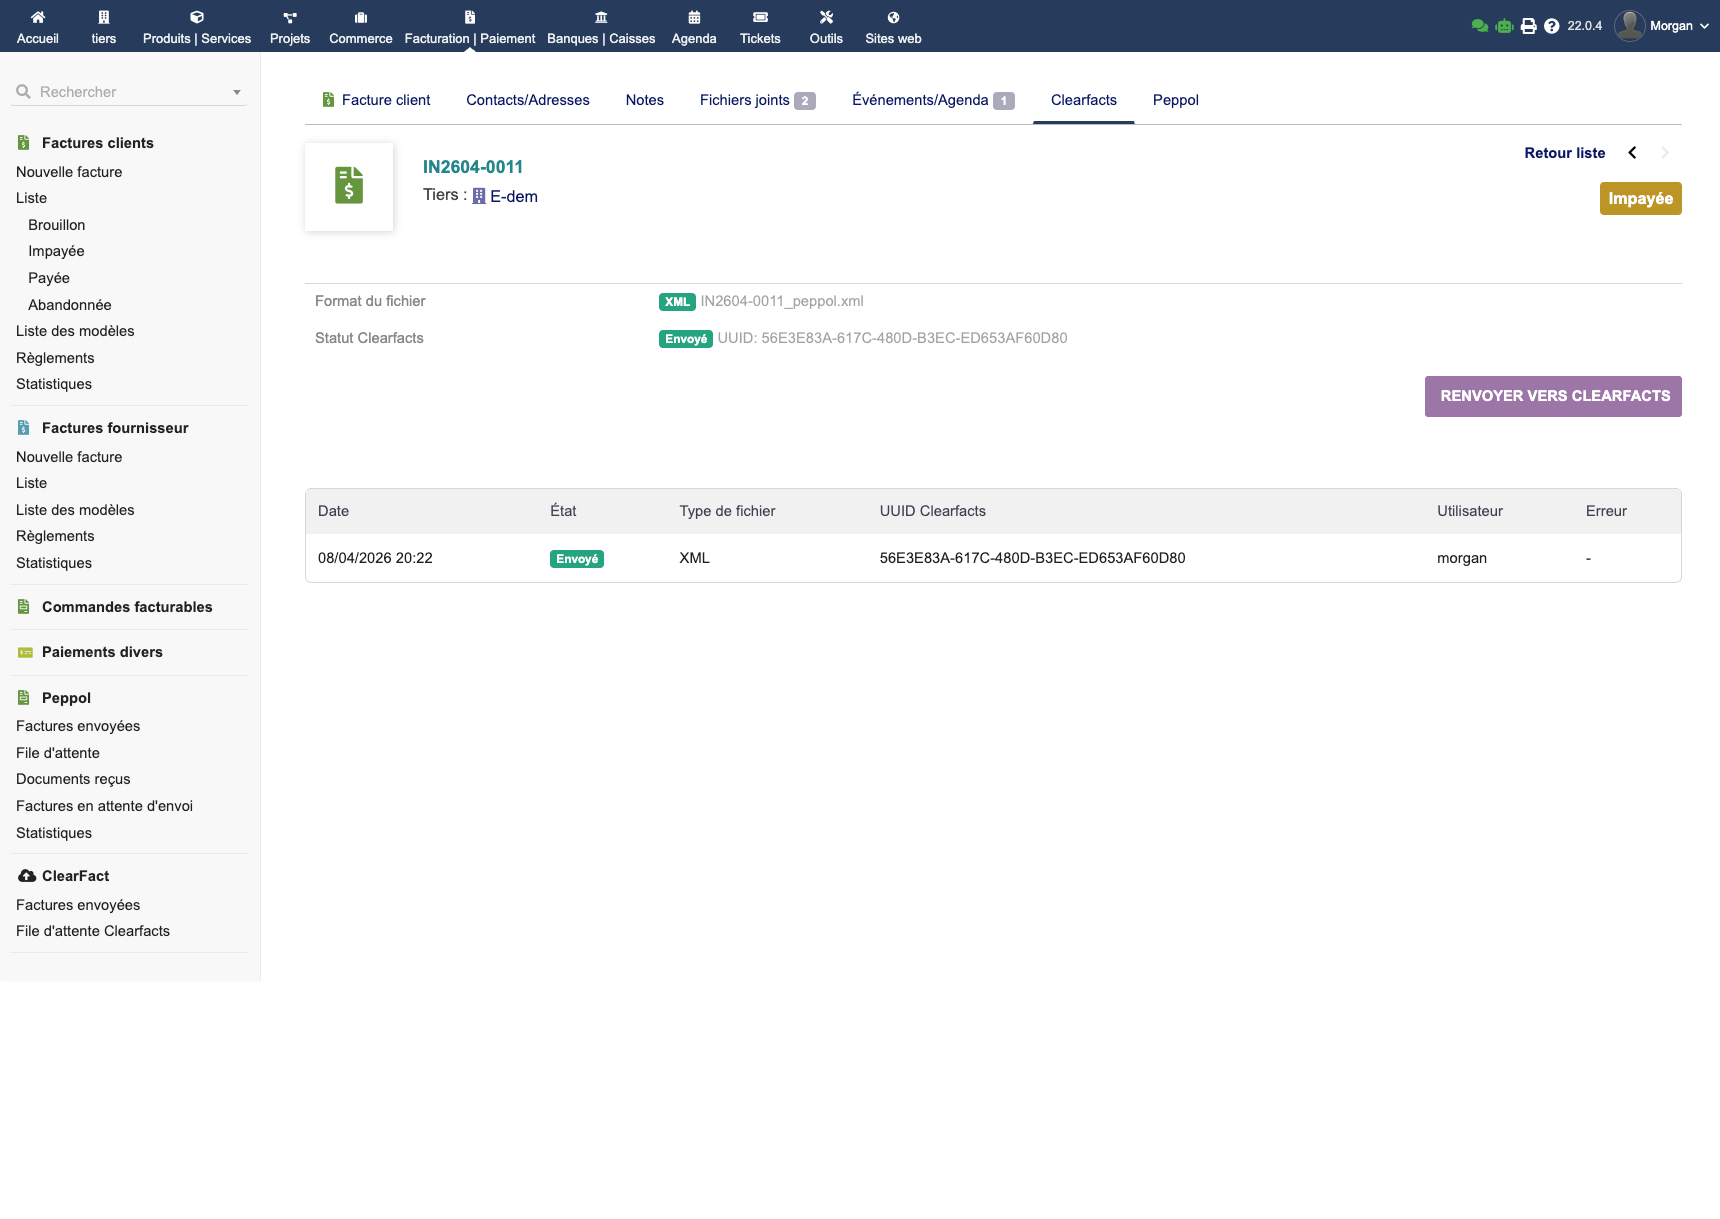Open the help question mark icon
Image resolution: width=1720 pixels, height=1219 pixels.
tap(1551, 26)
